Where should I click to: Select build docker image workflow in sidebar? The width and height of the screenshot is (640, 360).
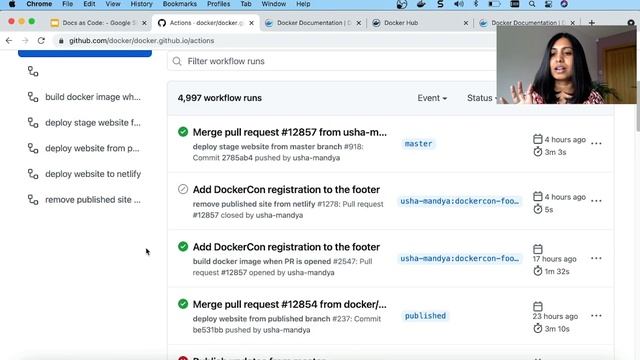point(93,97)
